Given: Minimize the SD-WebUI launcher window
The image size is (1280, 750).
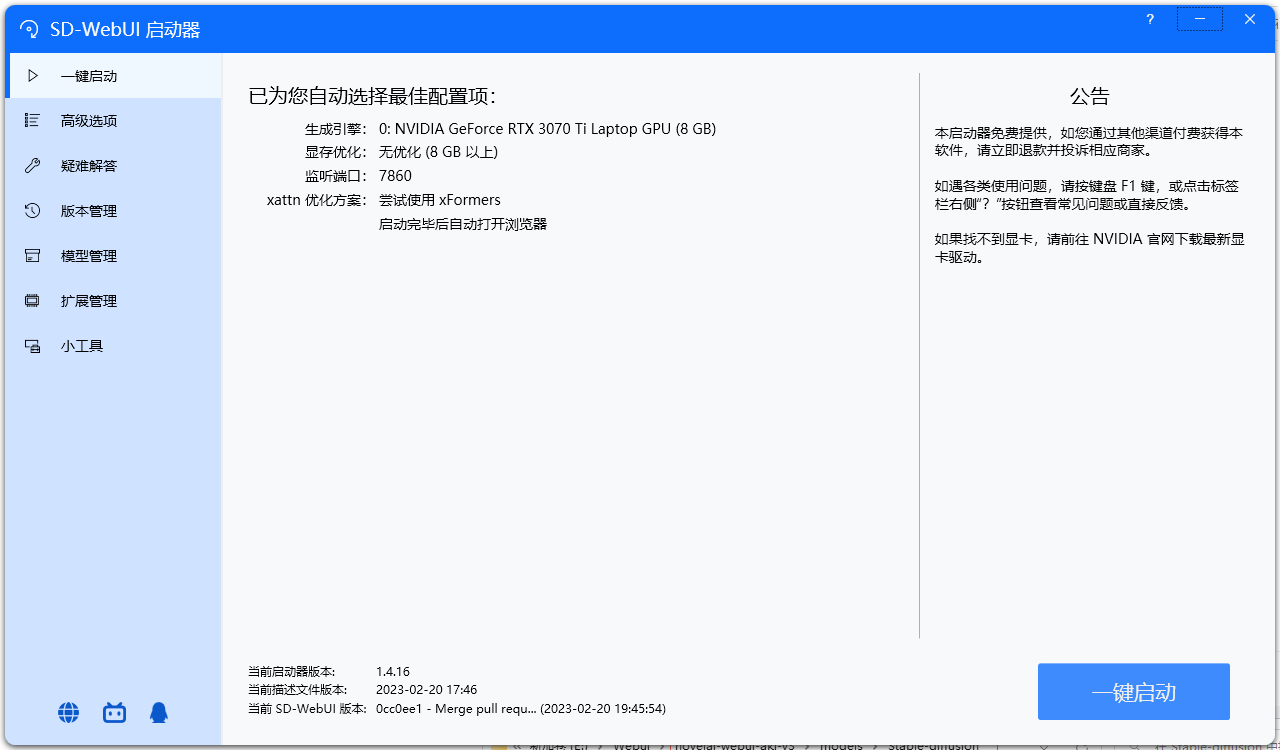Looking at the screenshot, I should point(1200,19).
